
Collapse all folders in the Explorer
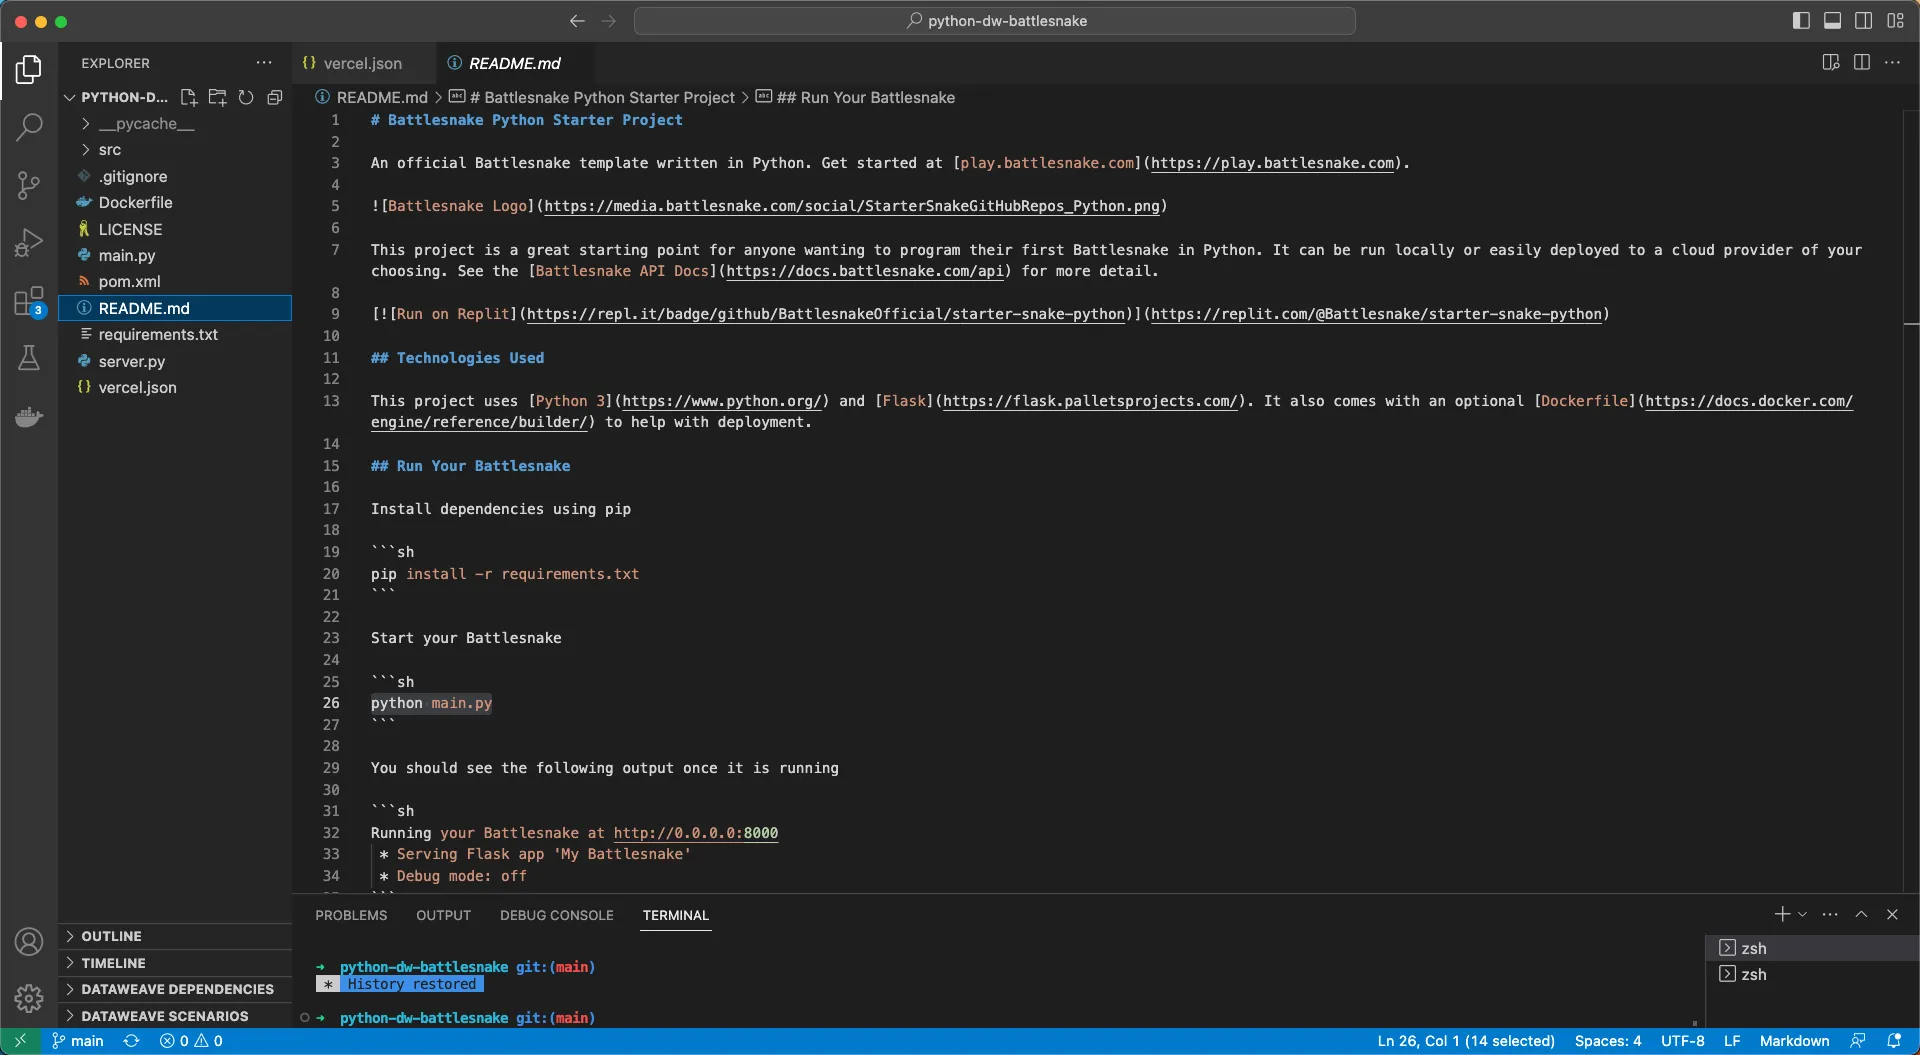[x=275, y=97]
